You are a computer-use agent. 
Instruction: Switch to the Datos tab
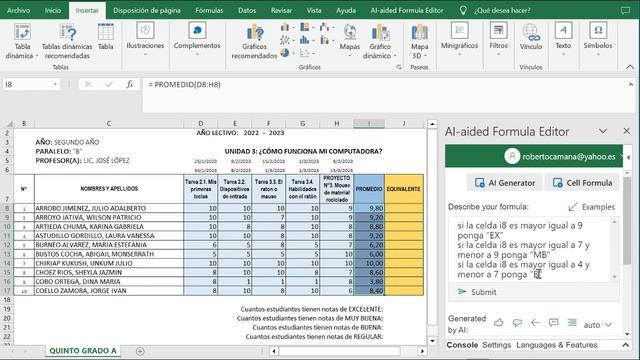coord(247,10)
